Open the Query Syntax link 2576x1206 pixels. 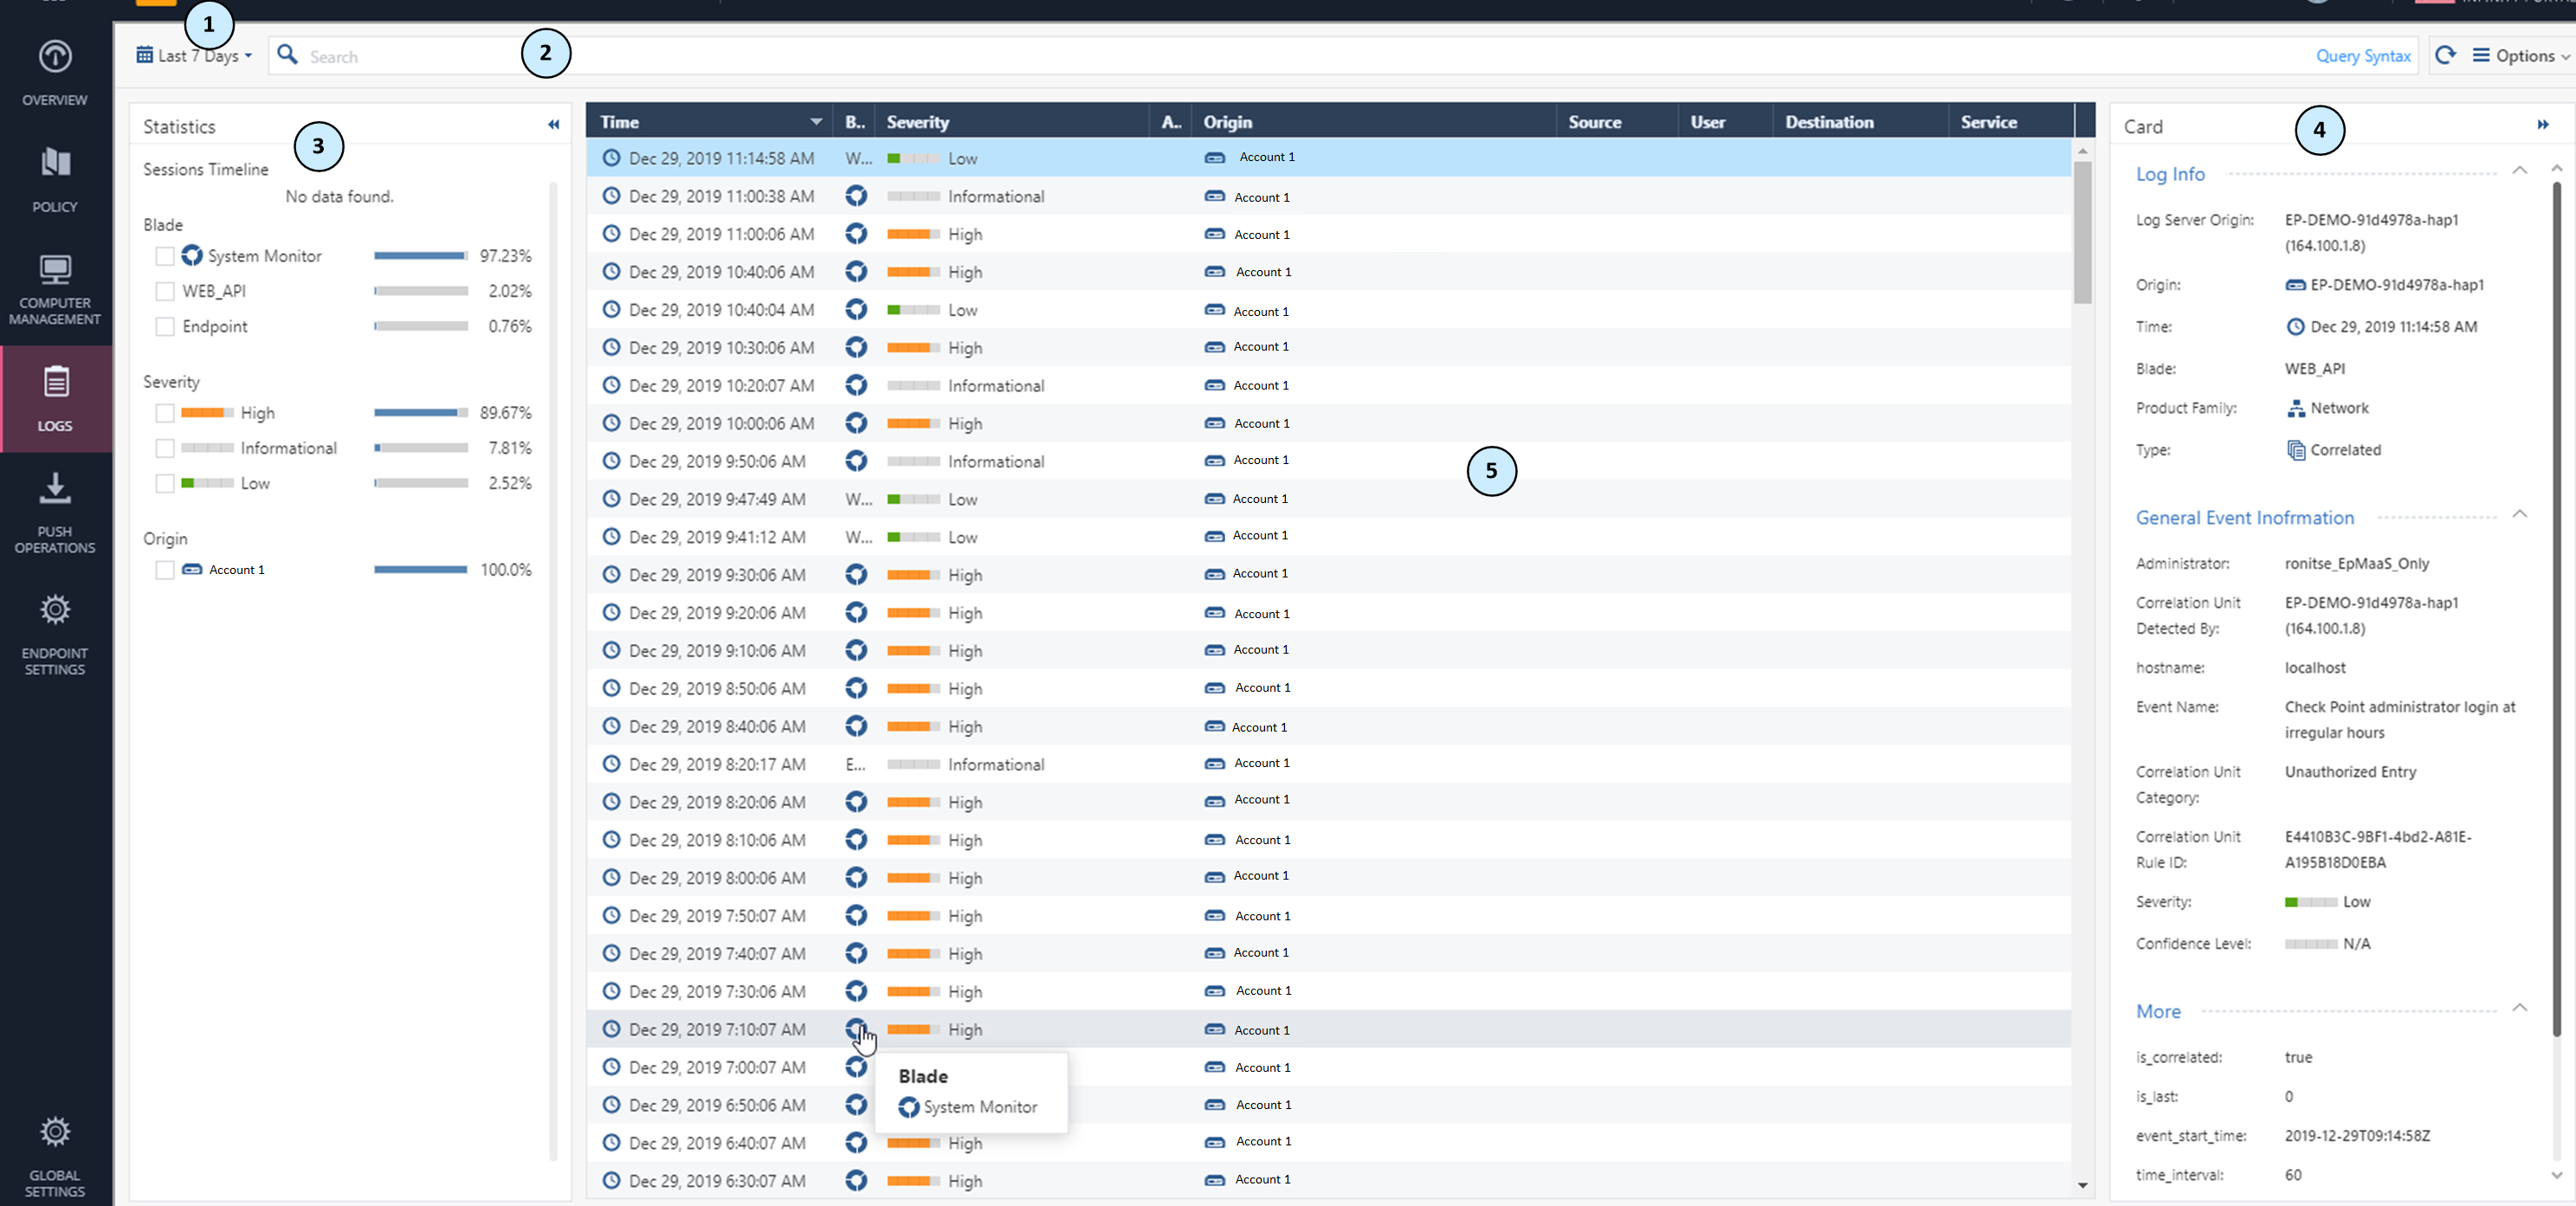(2363, 56)
